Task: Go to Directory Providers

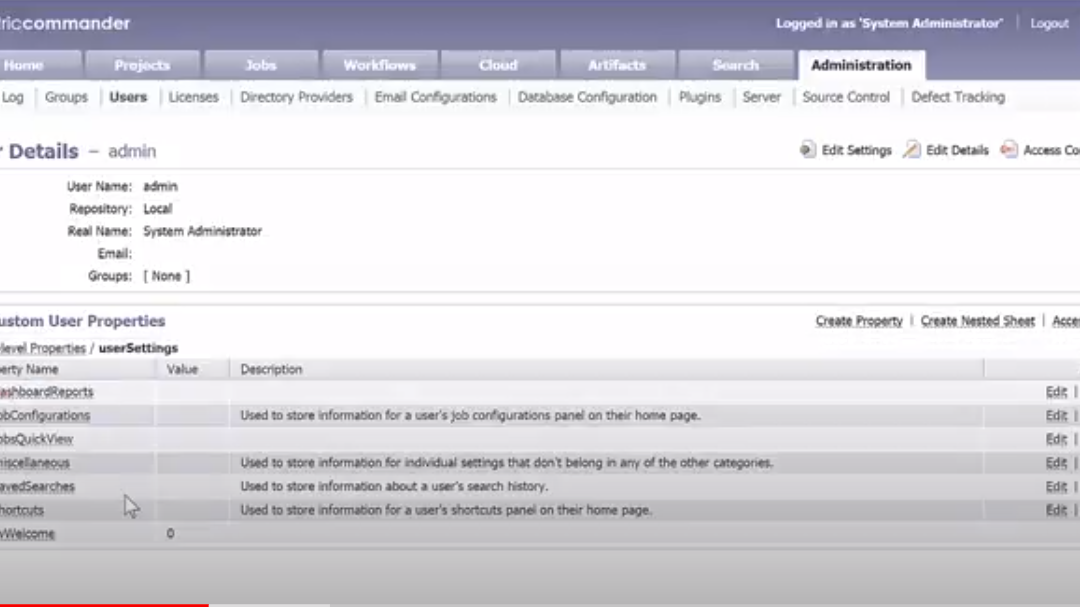Action: point(296,97)
